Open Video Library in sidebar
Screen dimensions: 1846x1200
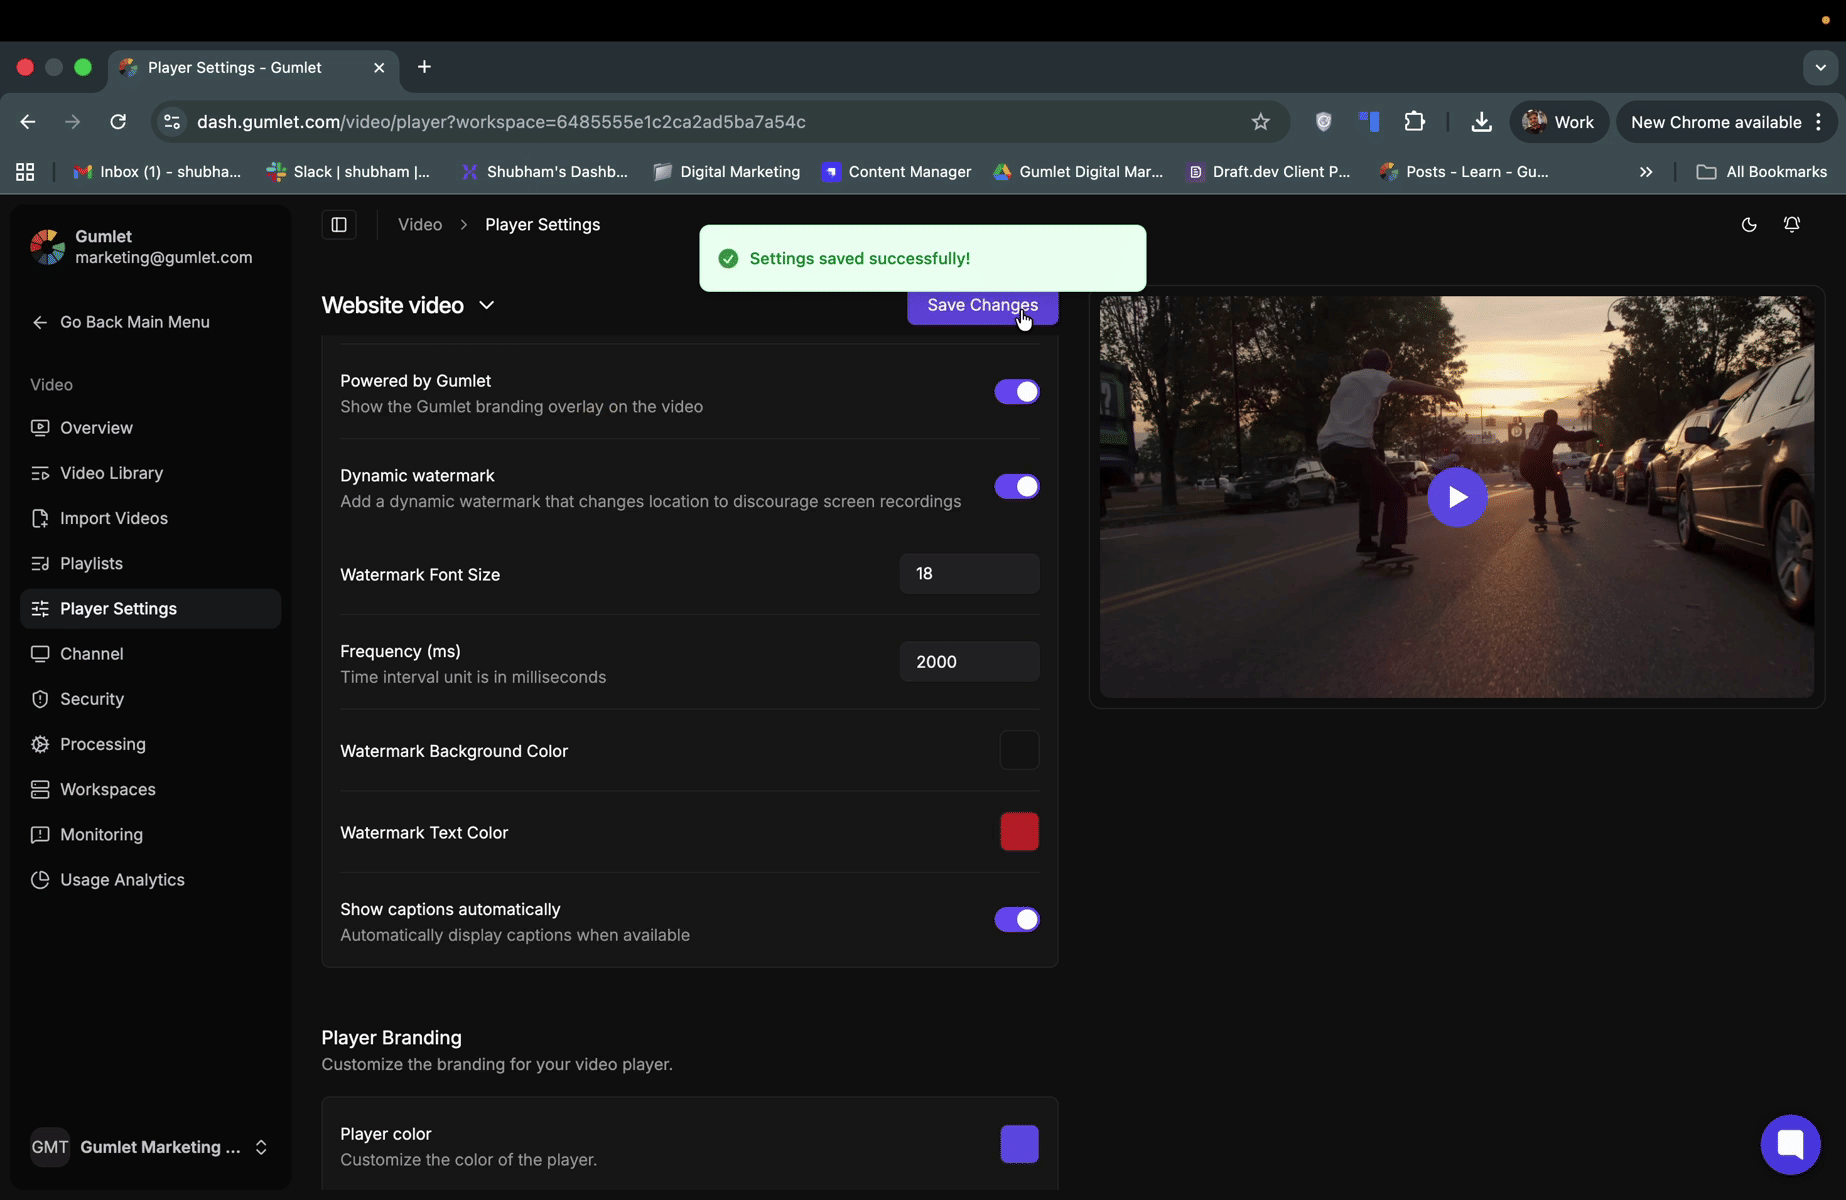point(111,473)
